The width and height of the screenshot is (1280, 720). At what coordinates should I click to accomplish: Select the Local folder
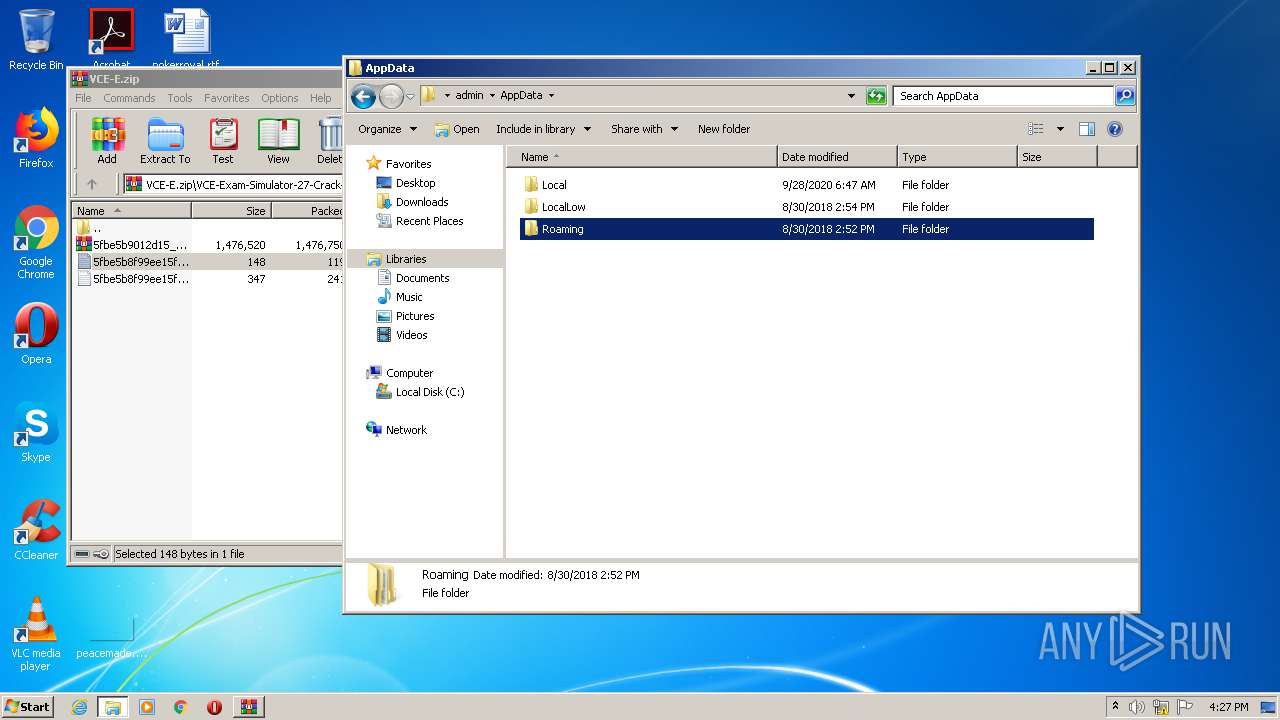pos(554,185)
